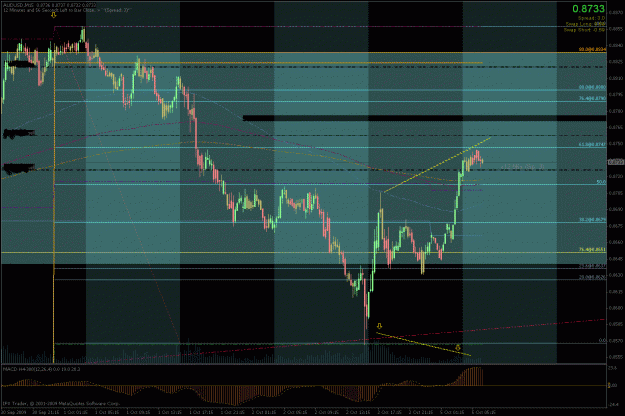Click the 38.2 Fibonacci level label
The image size is (625, 416).
592,220
